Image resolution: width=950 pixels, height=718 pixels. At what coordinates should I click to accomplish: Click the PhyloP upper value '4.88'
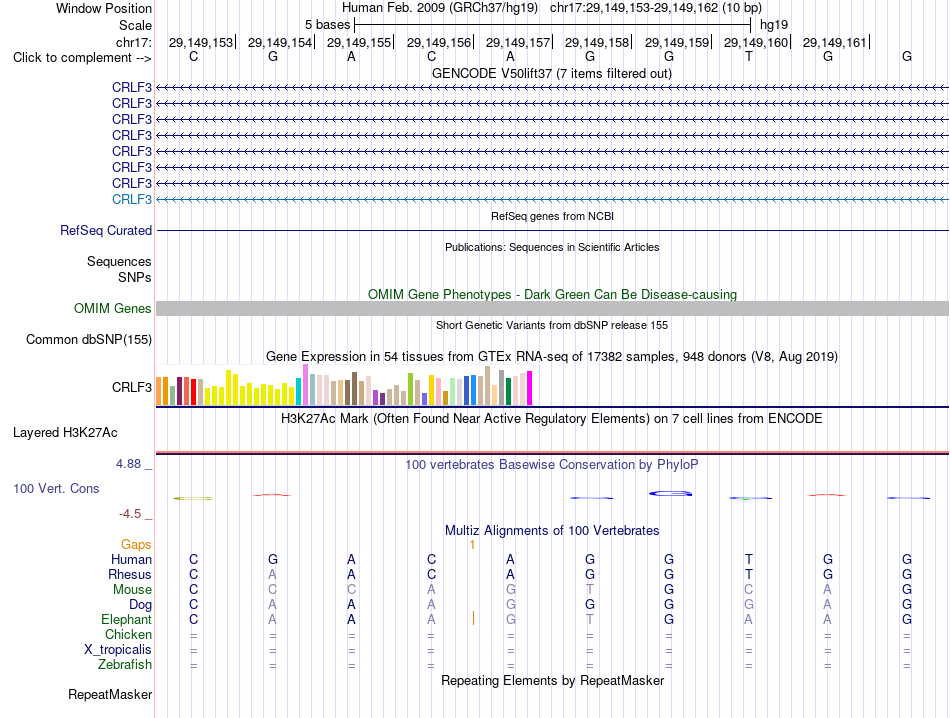(x=128, y=464)
